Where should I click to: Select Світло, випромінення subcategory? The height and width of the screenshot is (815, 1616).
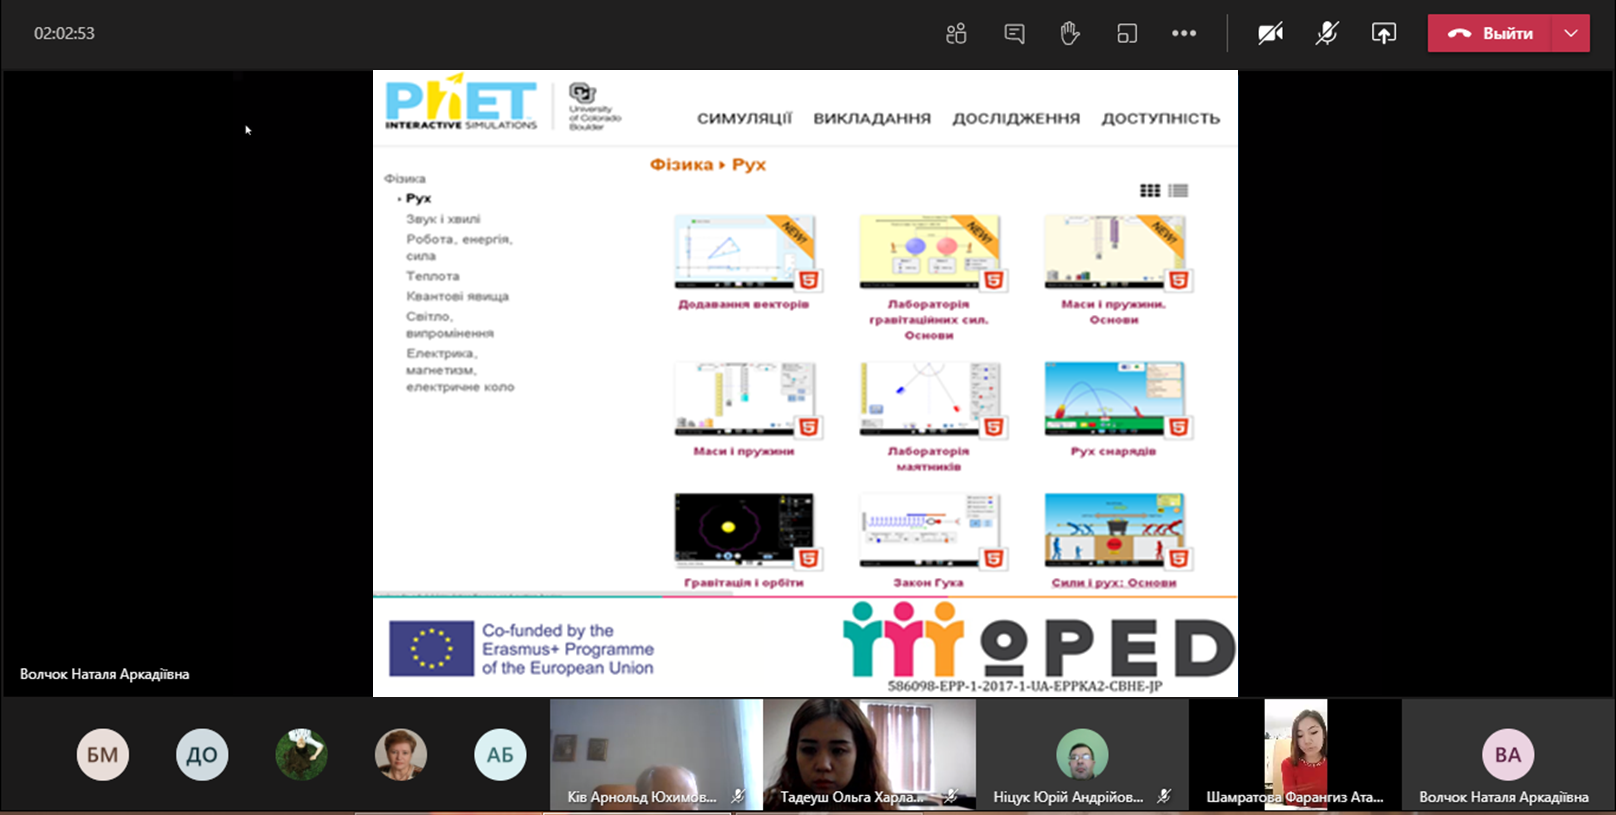[450, 324]
